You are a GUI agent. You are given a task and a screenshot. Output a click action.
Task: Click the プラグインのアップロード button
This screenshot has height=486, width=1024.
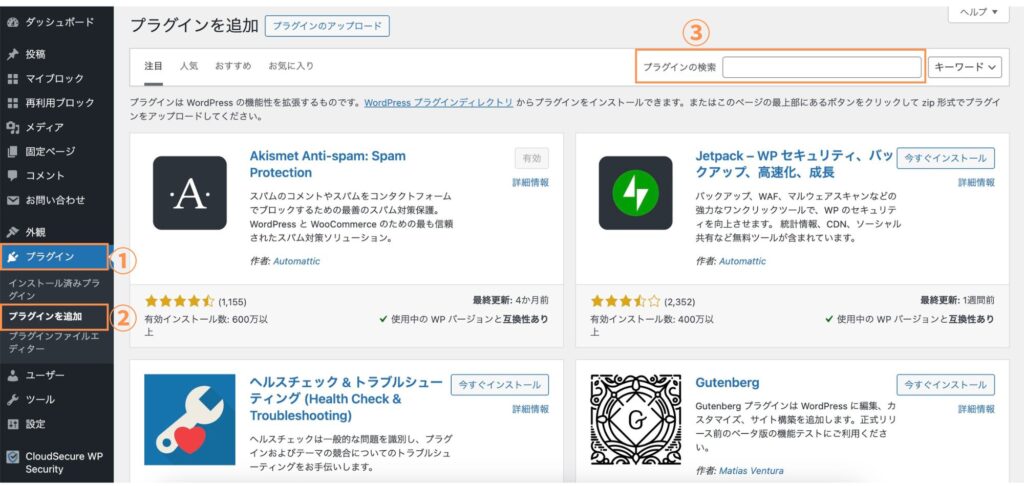(327, 26)
